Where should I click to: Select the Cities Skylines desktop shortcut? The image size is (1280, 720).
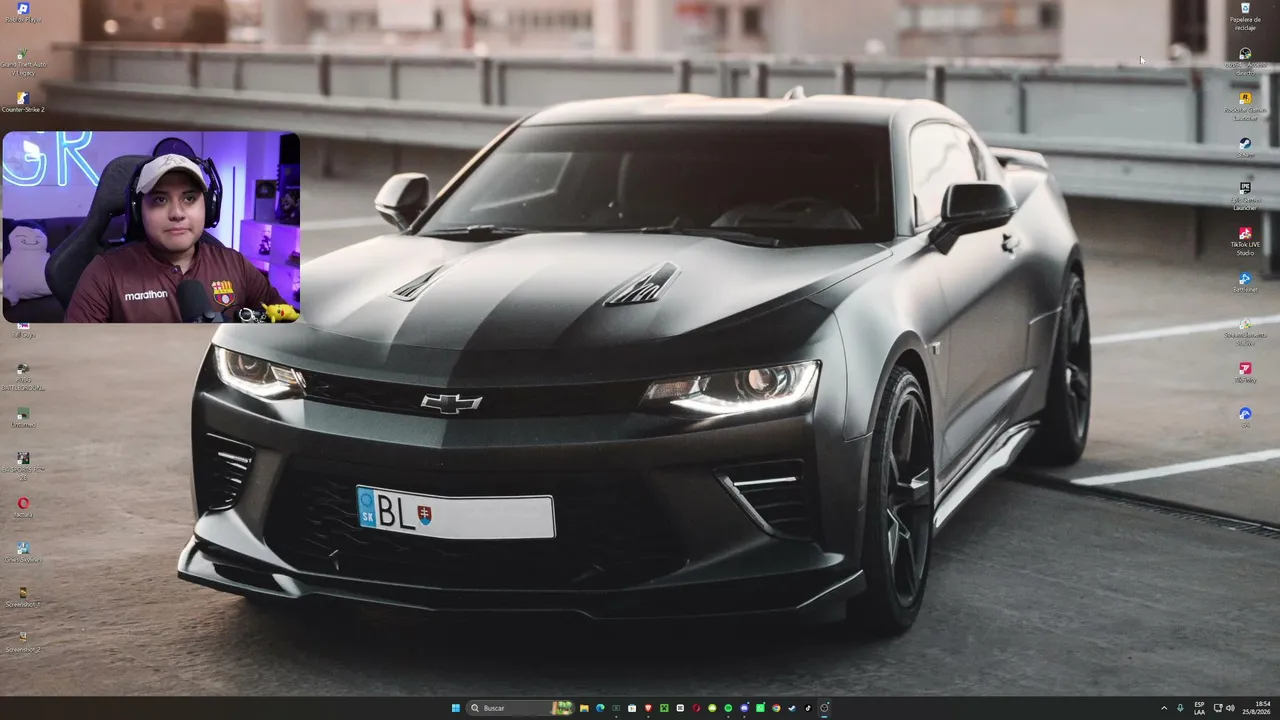tap(23, 553)
